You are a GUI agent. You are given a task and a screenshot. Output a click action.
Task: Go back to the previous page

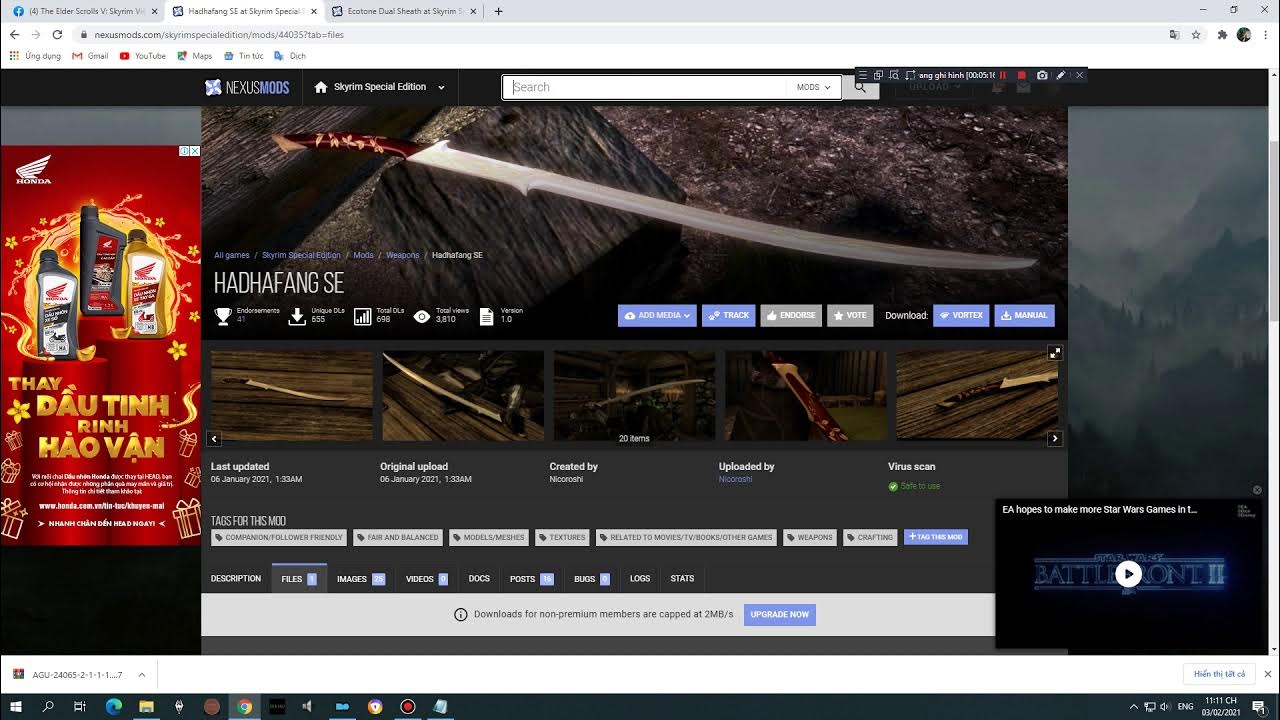tap(14, 34)
